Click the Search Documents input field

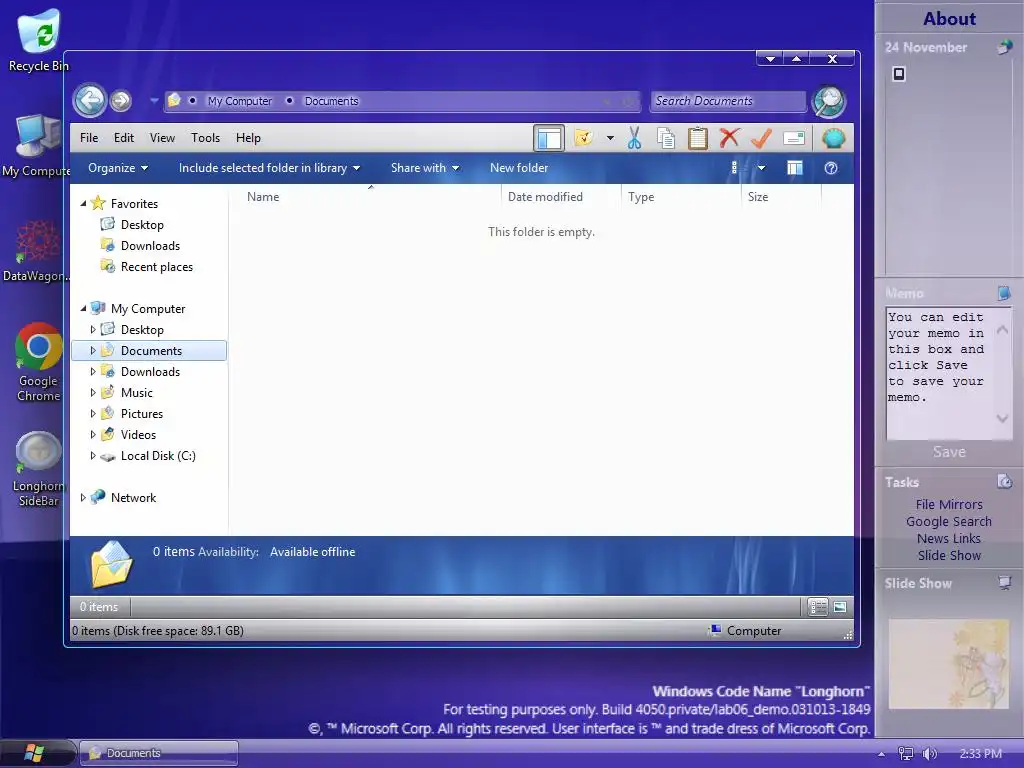728,101
